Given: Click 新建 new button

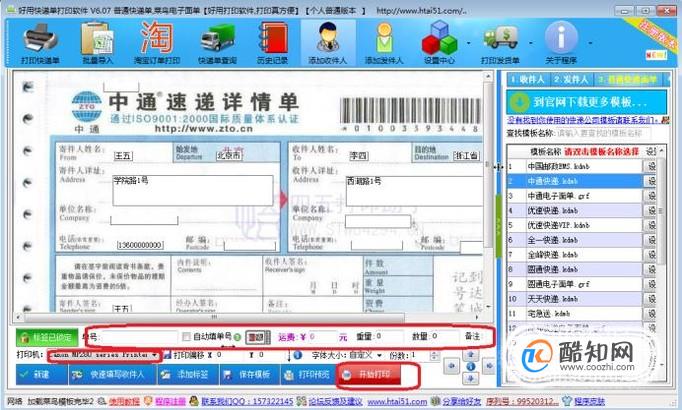Looking at the screenshot, I should click(42, 374).
